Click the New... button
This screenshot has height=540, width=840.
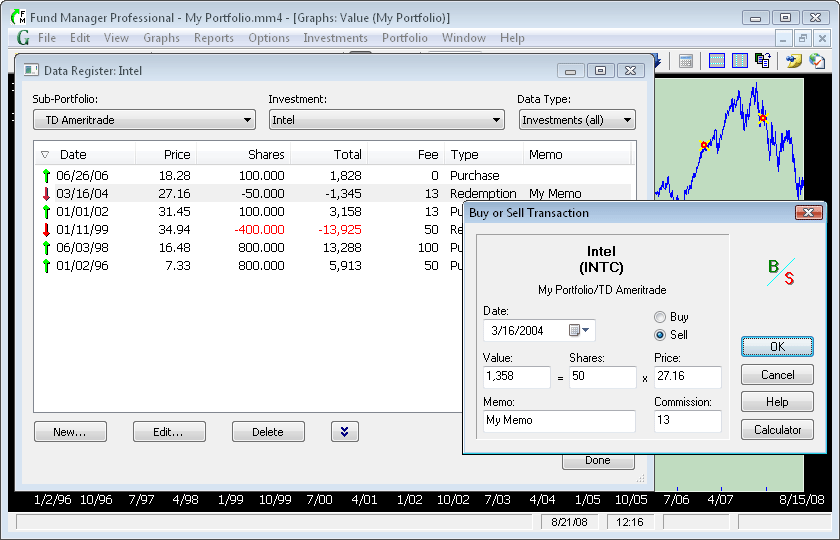pos(70,432)
